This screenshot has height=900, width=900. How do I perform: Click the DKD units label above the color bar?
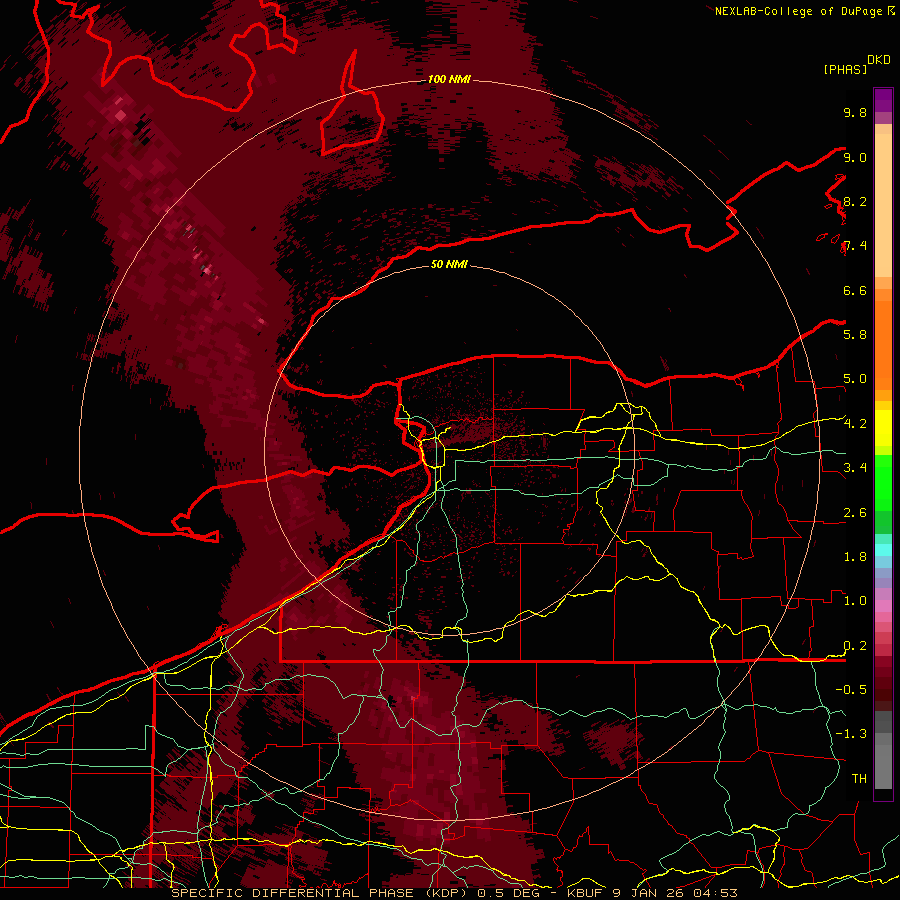pyautogui.click(x=879, y=60)
